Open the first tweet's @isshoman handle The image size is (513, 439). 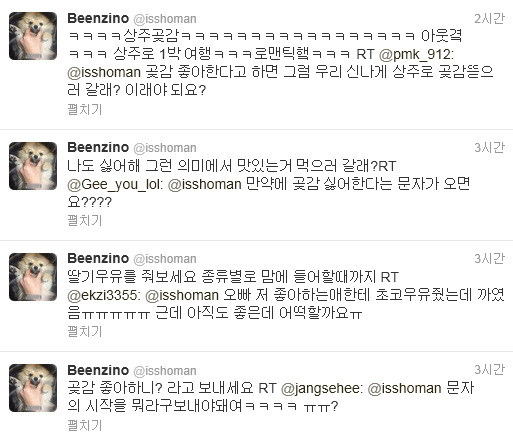pyautogui.click(x=165, y=19)
